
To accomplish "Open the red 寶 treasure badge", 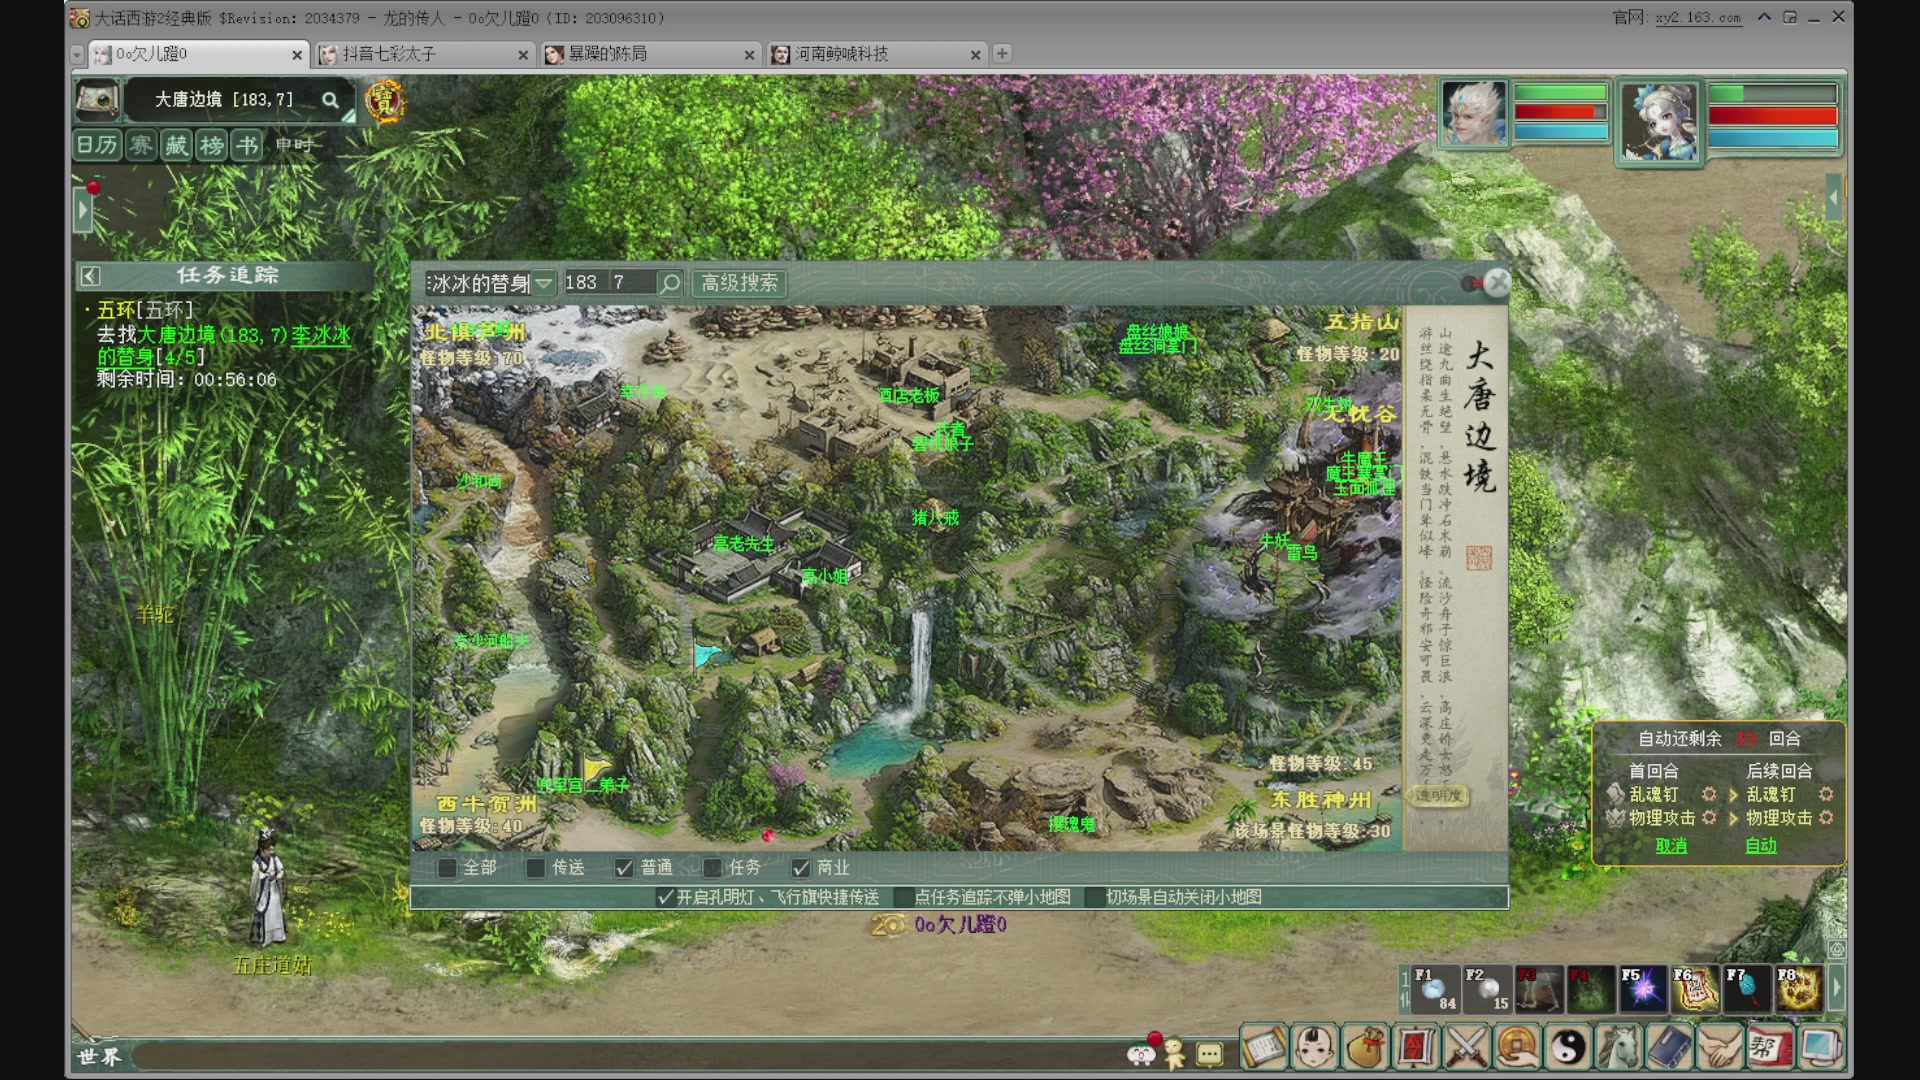I will 385,101.
